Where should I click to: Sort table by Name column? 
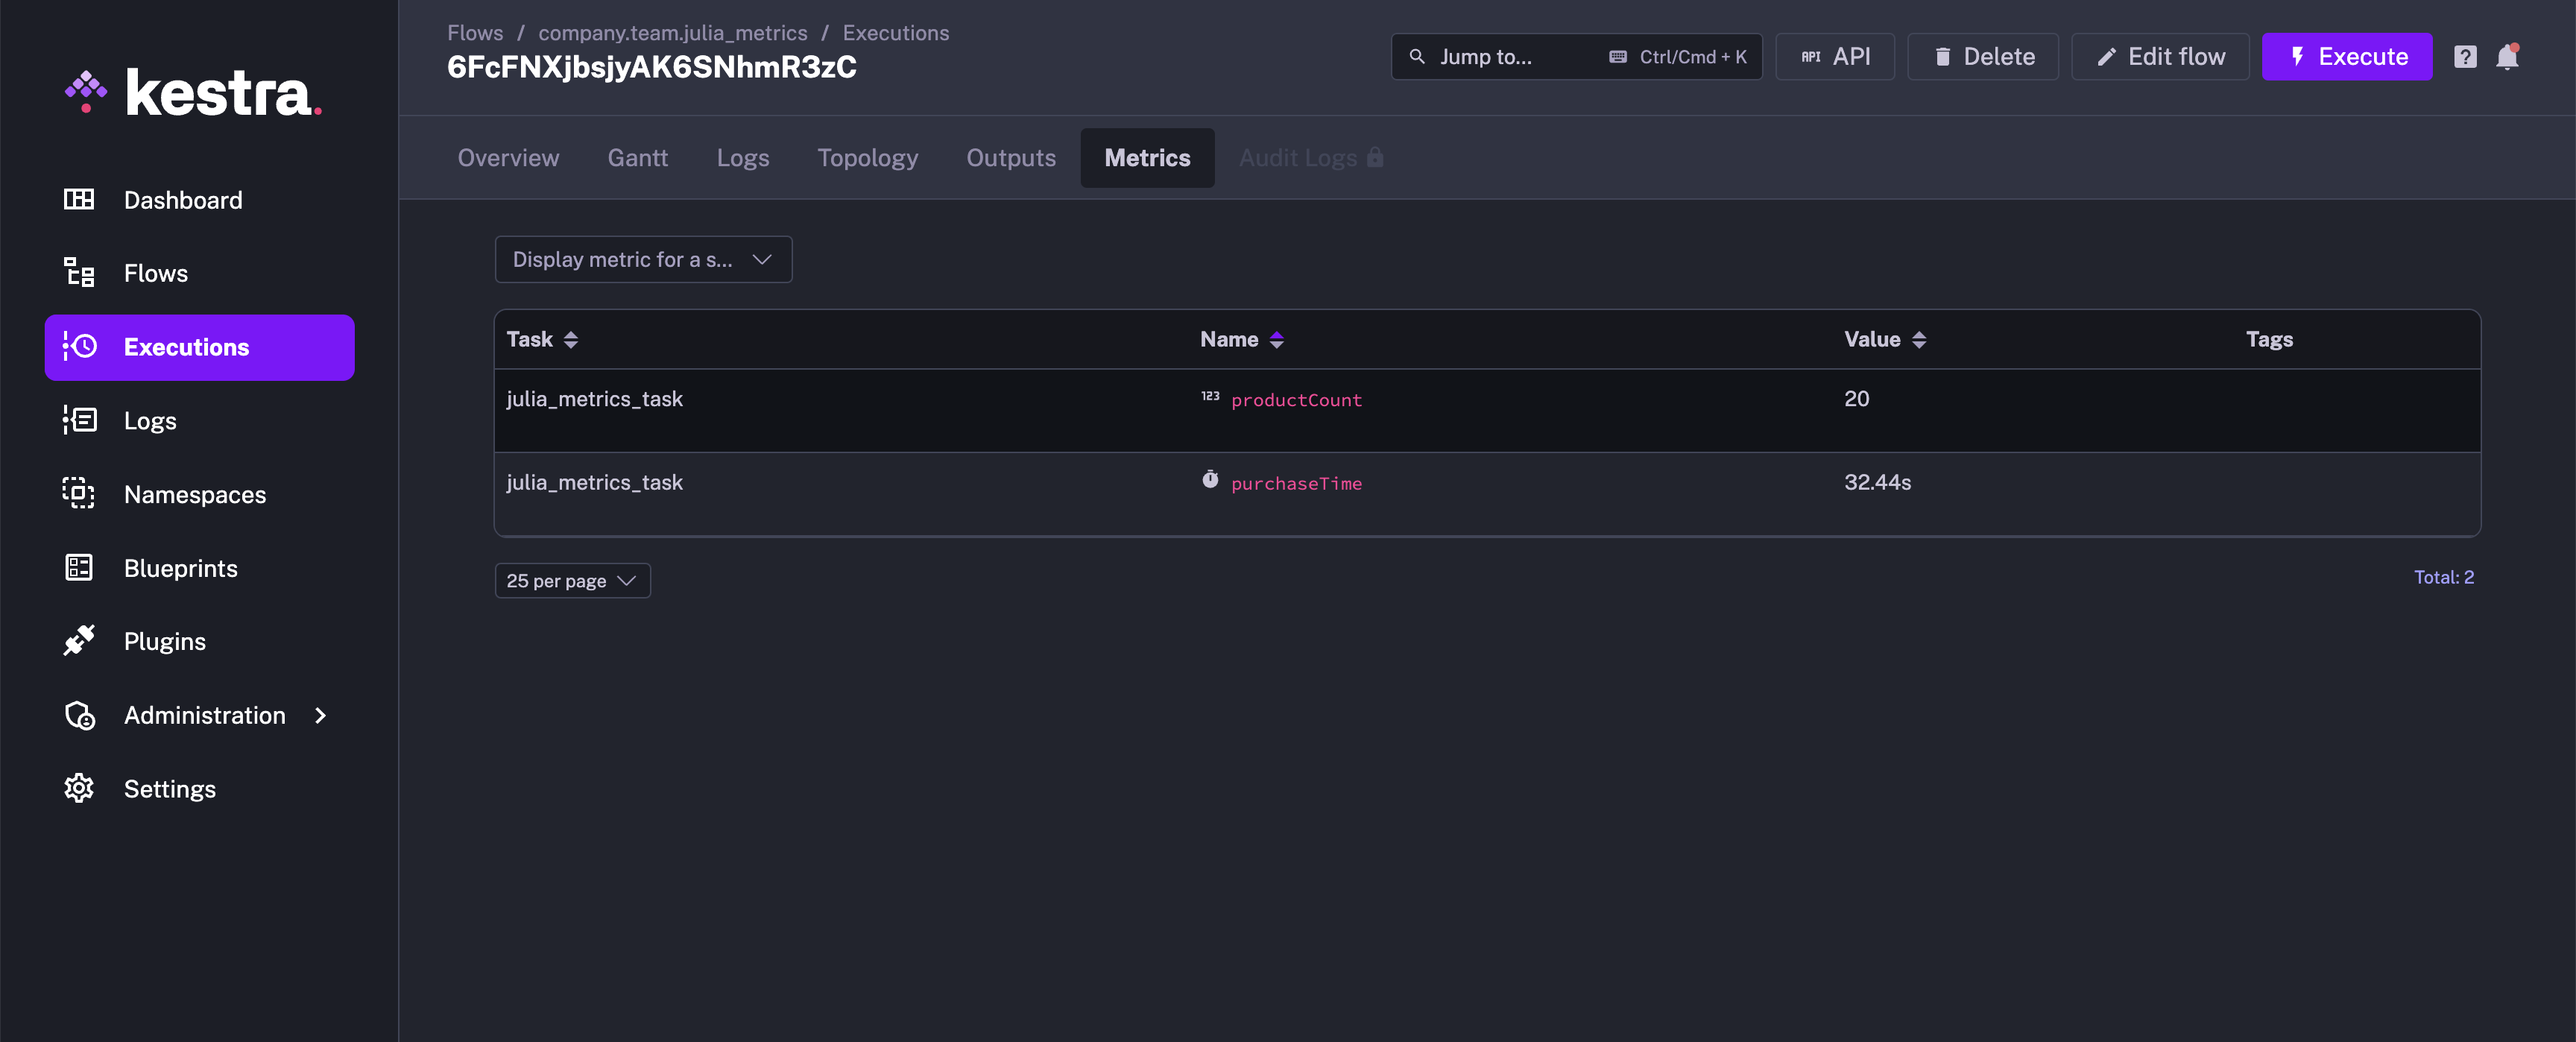(x=1276, y=340)
